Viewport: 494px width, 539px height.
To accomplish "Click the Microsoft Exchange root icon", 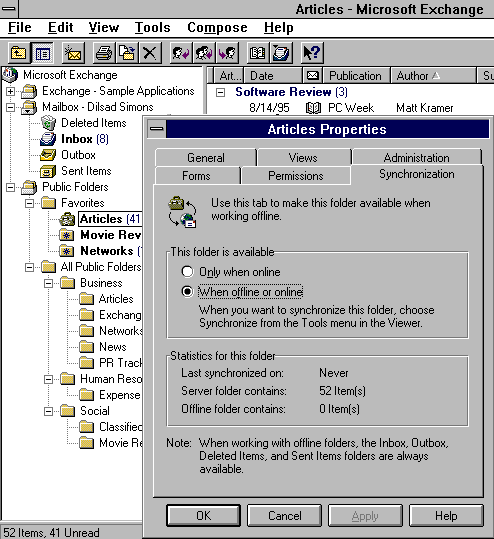I will pyautogui.click(x=10, y=75).
